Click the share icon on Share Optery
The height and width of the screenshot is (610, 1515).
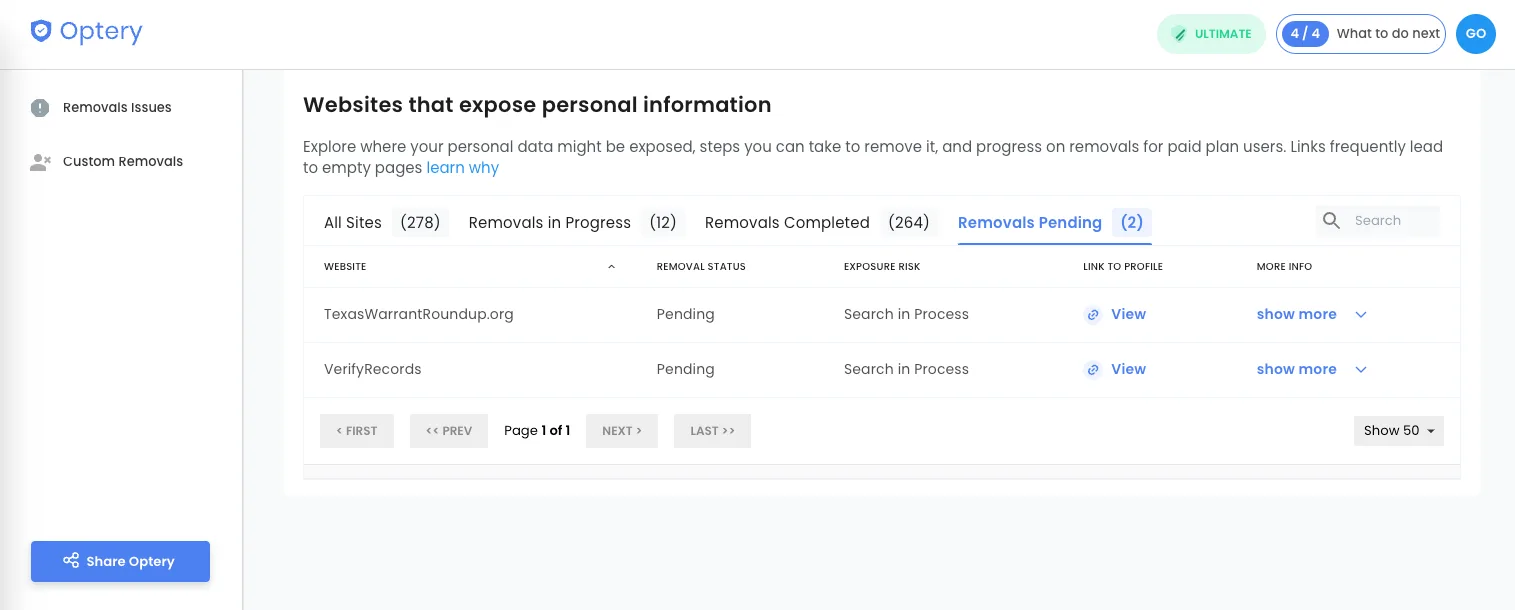pos(72,561)
